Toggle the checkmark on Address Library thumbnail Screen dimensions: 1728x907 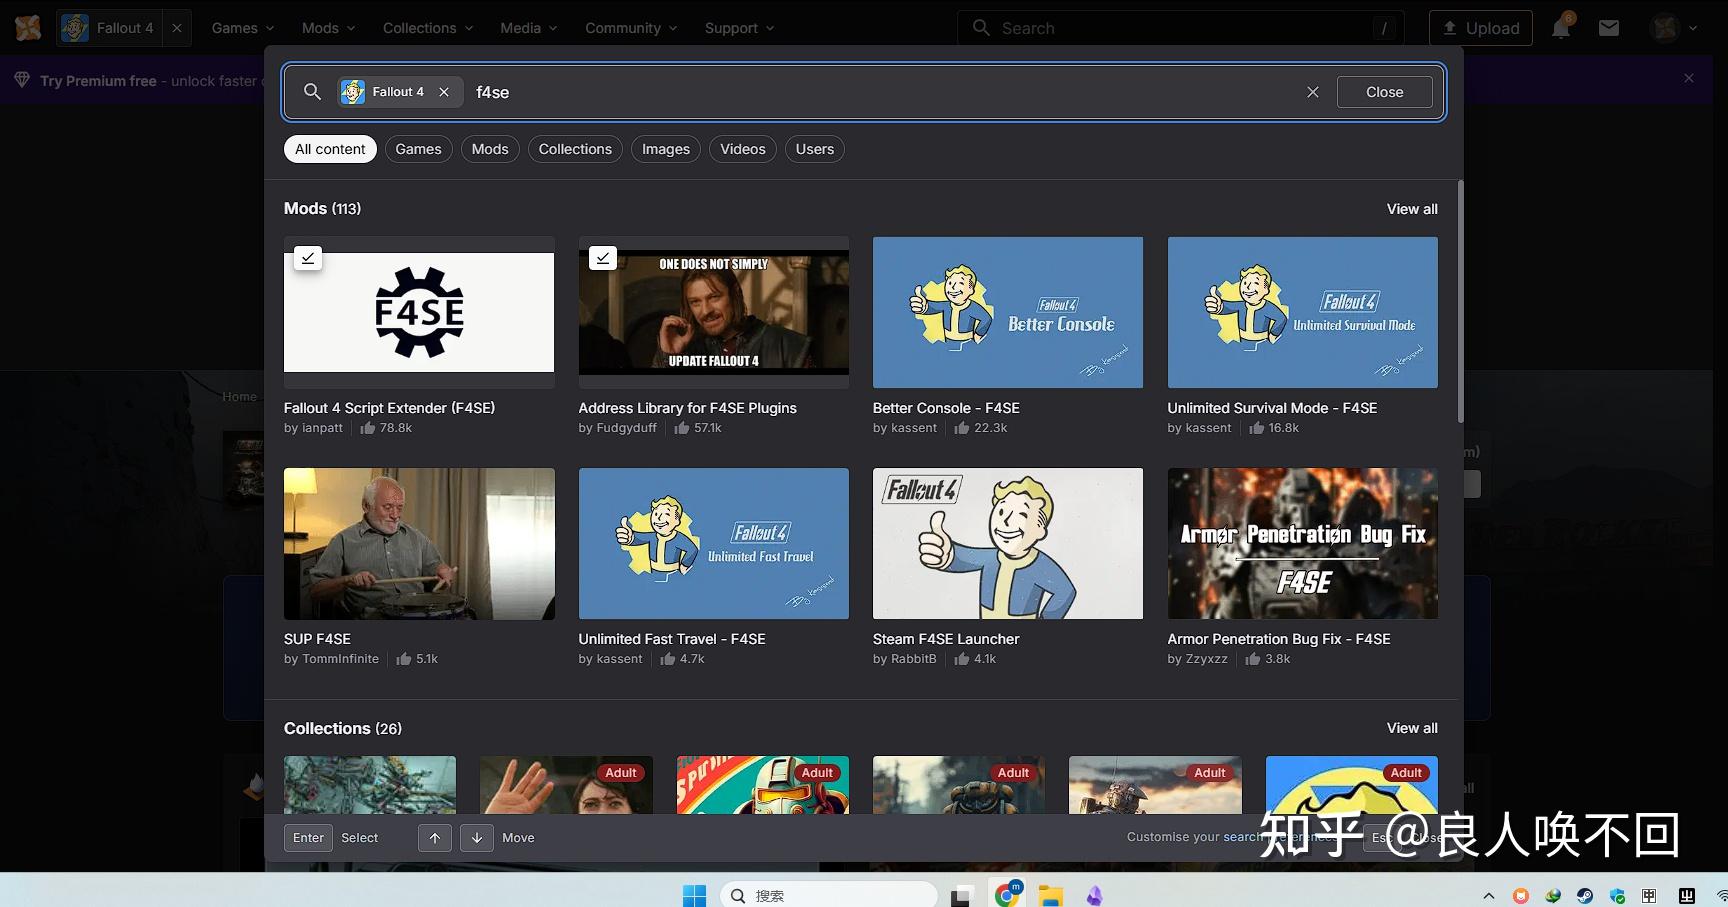click(603, 258)
